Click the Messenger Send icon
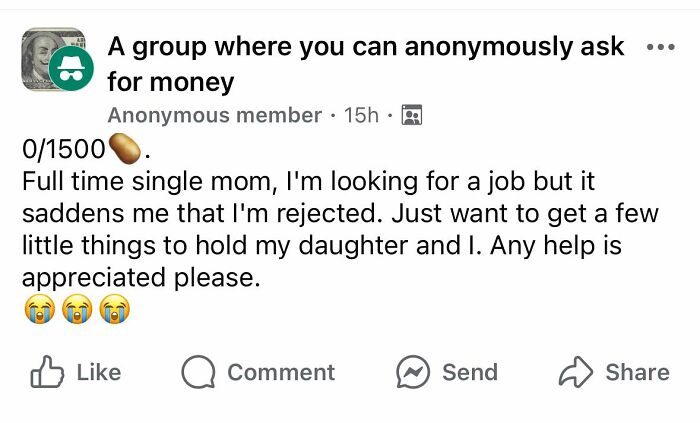Screen dimensions: 700x423 coord(413,372)
